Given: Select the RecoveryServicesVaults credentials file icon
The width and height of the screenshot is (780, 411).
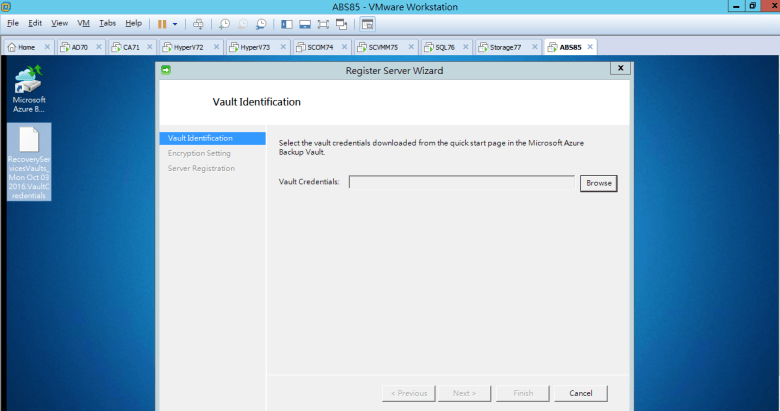Looking at the screenshot, I should [29, 161].
